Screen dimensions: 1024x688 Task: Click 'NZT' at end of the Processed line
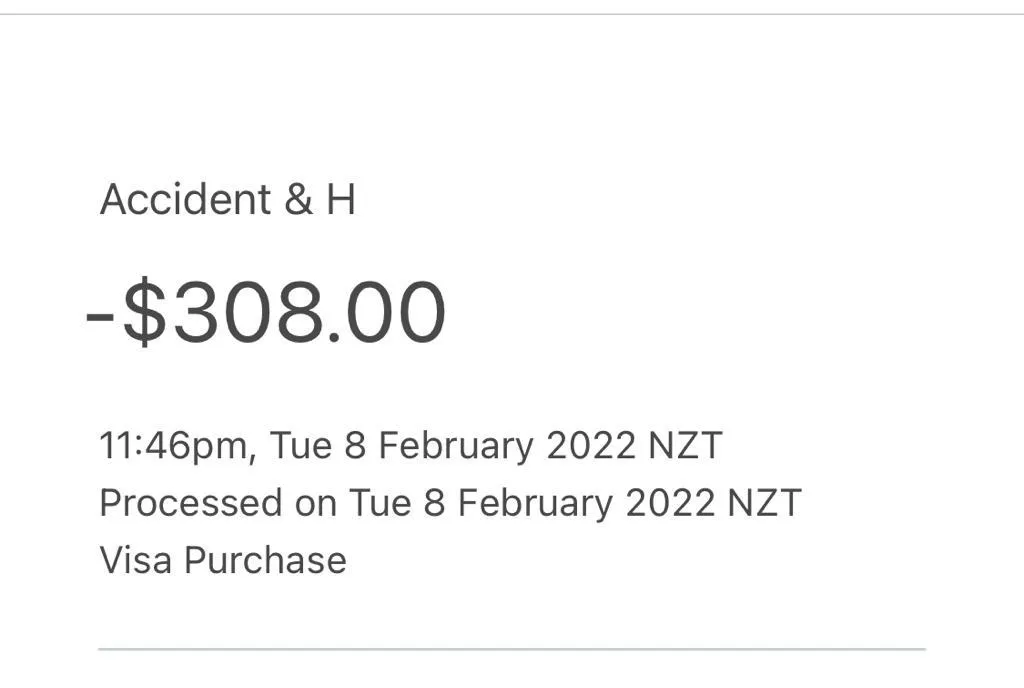pos(764,503)
